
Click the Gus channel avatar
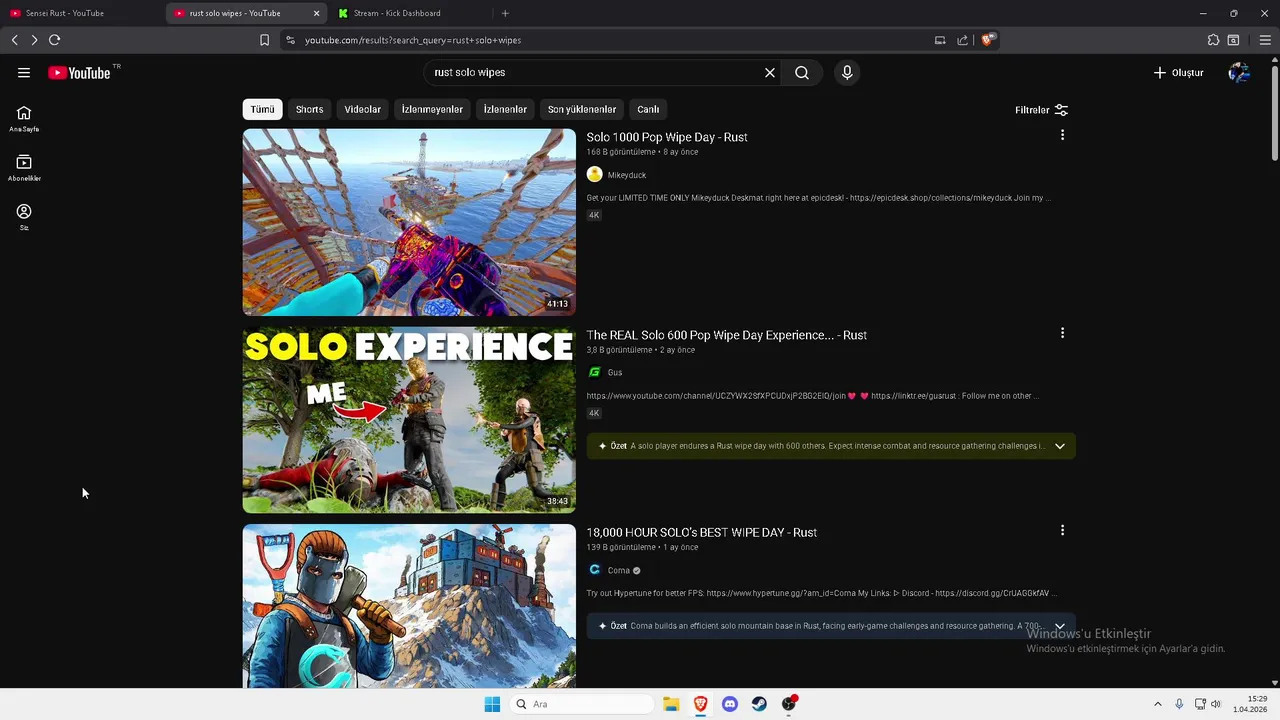coord(594,372)
